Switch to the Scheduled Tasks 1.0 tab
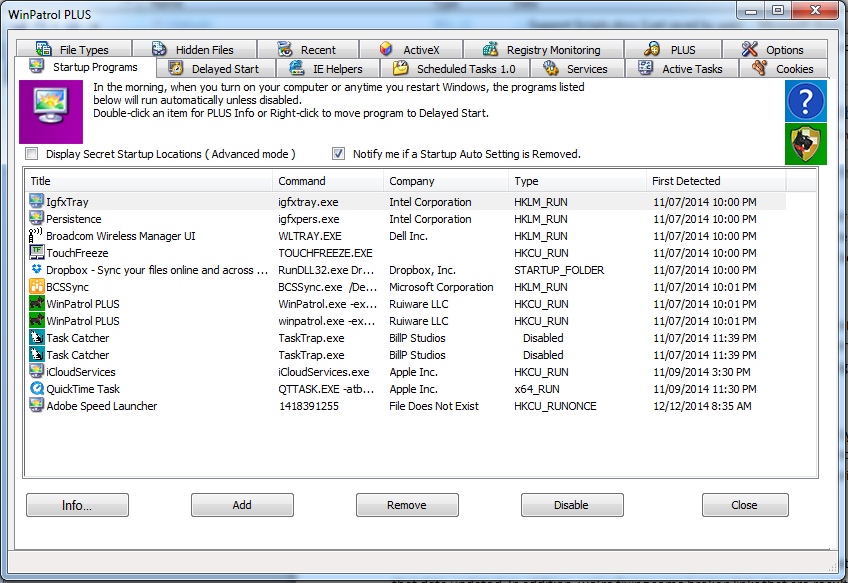 tap(454, 69)
